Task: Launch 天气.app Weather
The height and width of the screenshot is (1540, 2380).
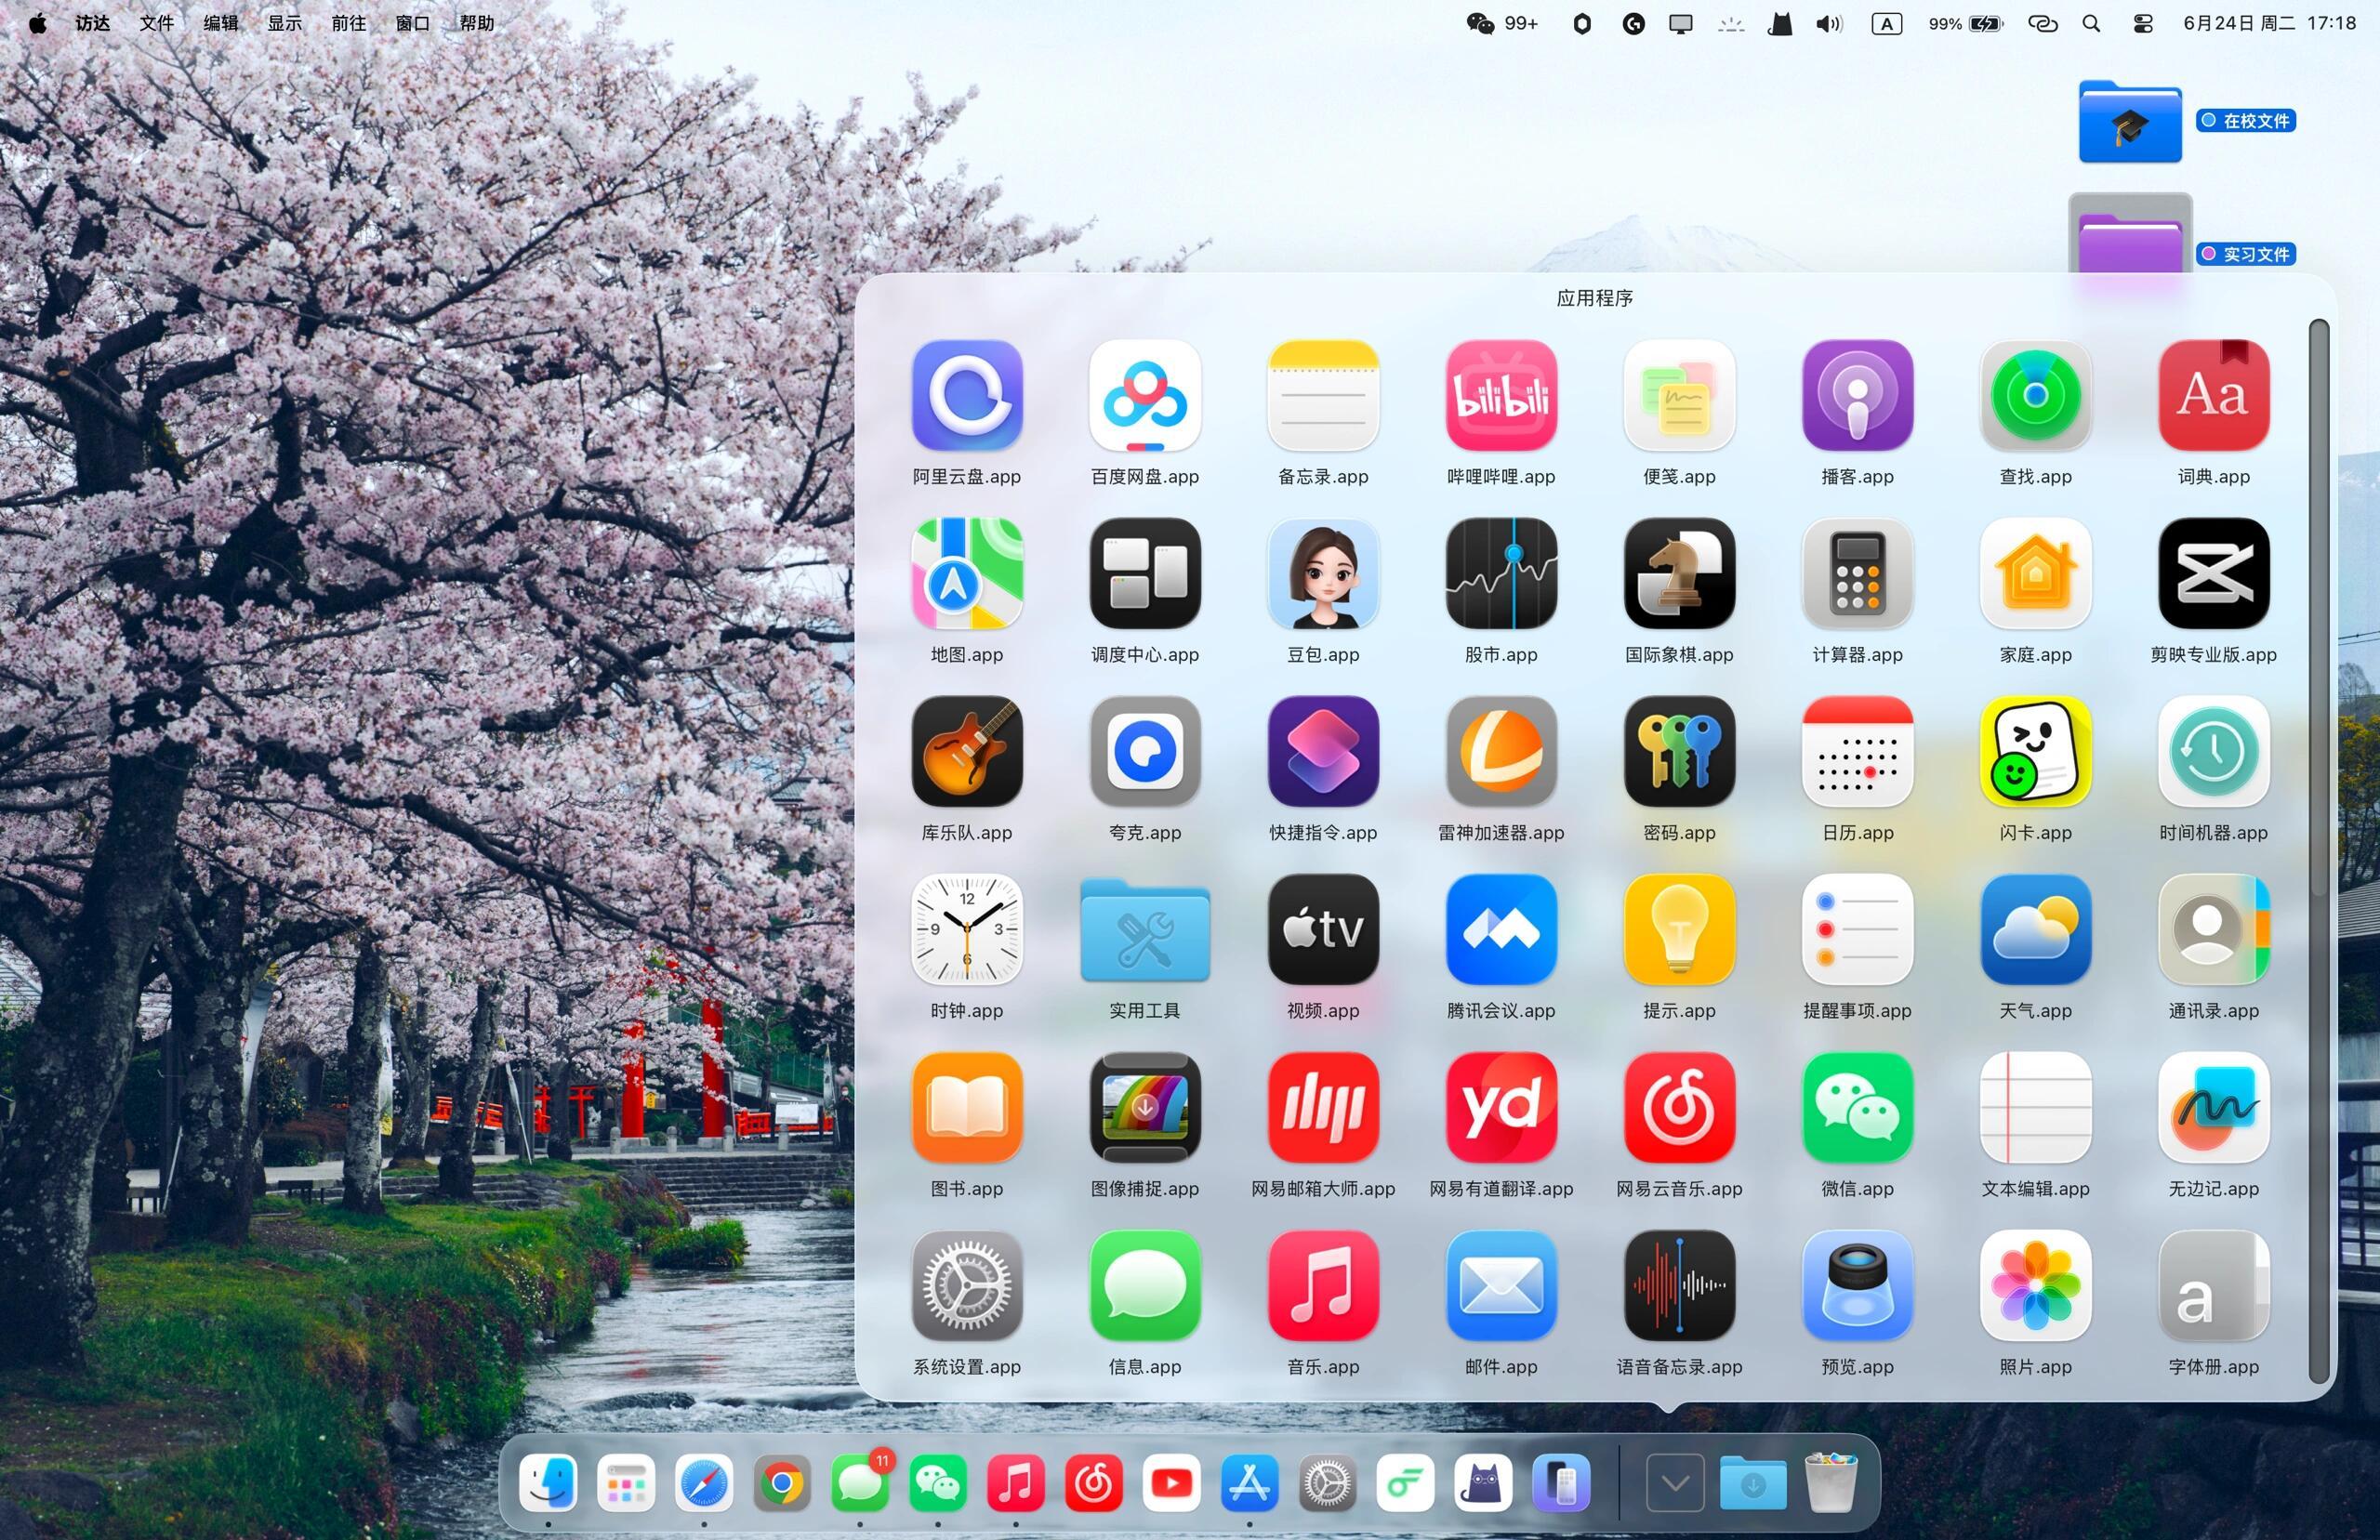Action: click(2035, 930)
